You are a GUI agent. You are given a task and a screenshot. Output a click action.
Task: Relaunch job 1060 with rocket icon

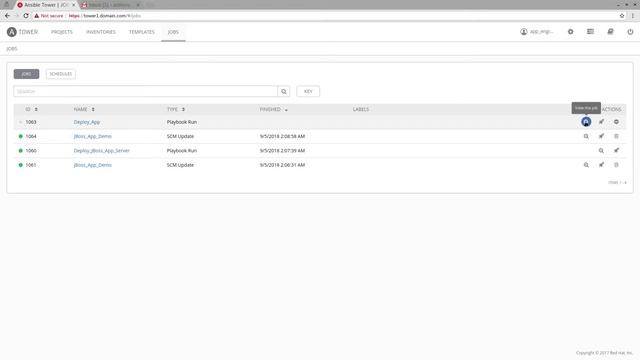point(616,150)
